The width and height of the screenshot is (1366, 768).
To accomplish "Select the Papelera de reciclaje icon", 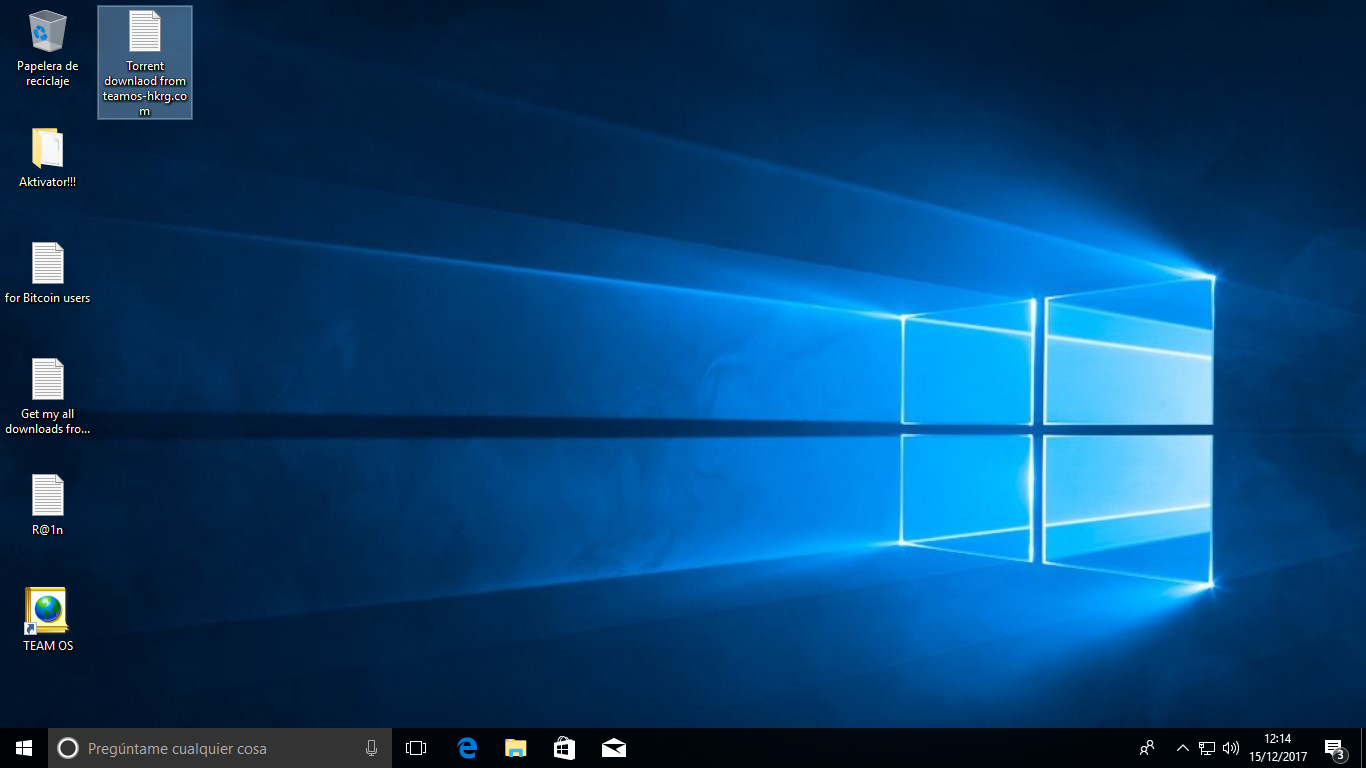I will (48, 48).
